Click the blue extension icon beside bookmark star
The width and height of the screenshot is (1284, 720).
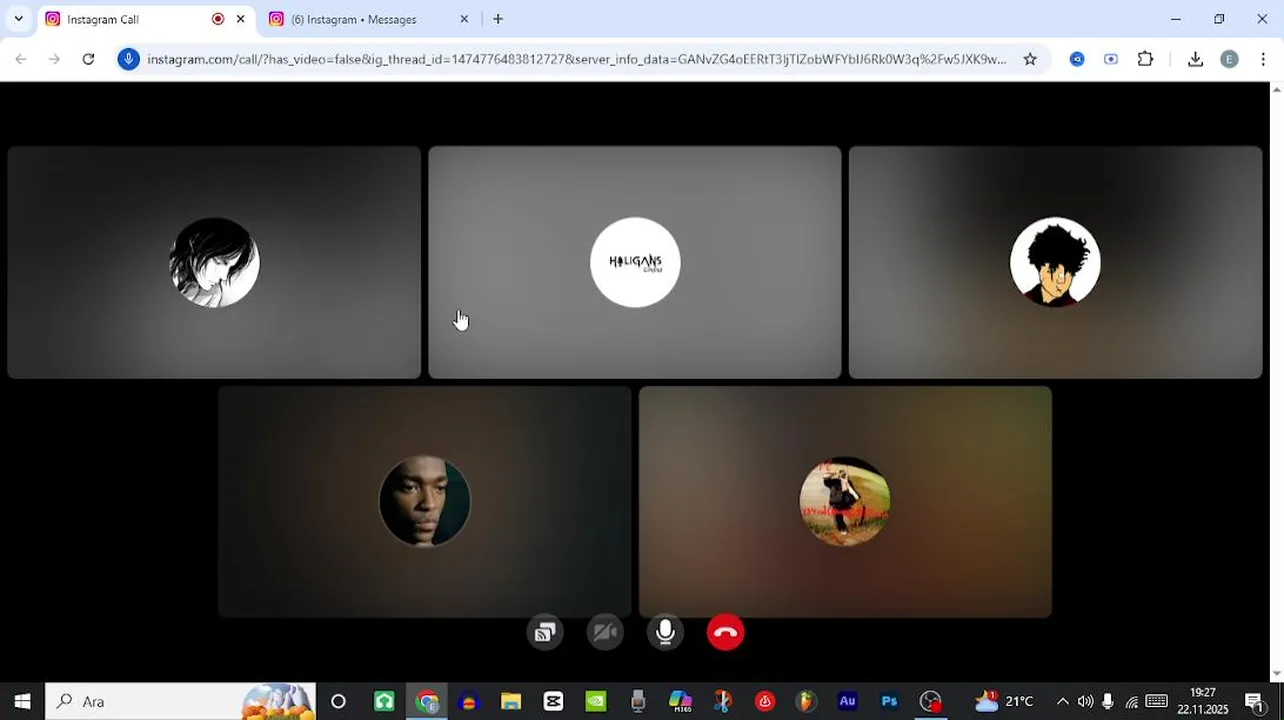(x=1077, y=59)
